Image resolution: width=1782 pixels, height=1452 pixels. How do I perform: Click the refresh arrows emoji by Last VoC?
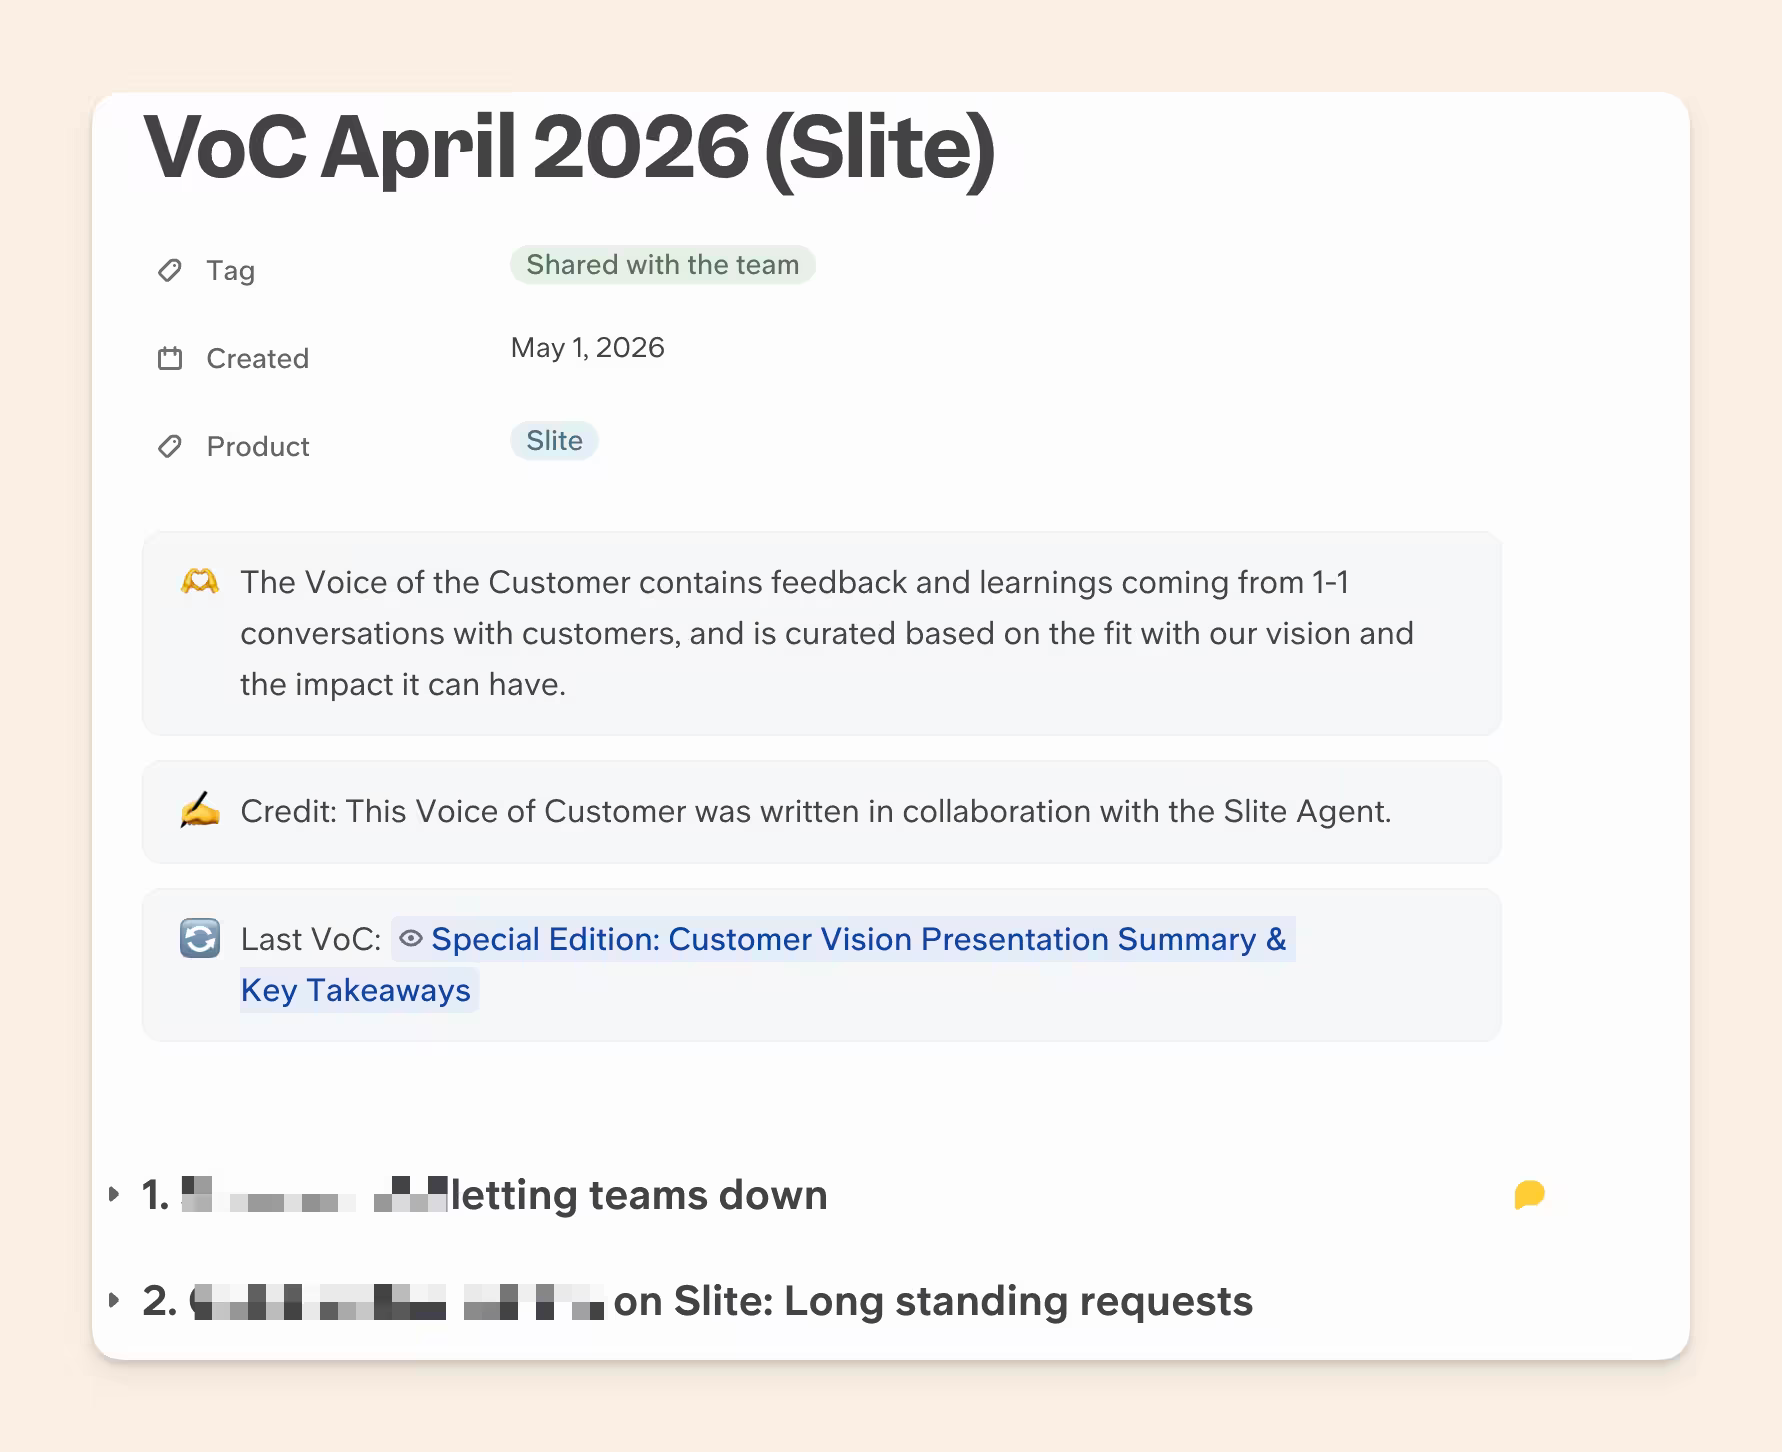coord(200,938)
